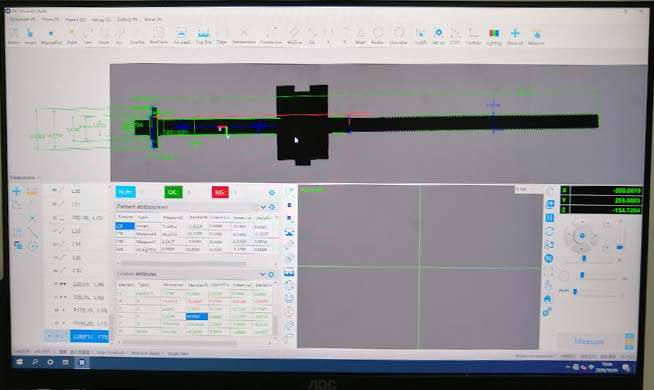Image resolution: width=654 pixels, height=390 pixels.
Task: Open the Set up menu in menu bar
Action: click(x=101, y=20)
